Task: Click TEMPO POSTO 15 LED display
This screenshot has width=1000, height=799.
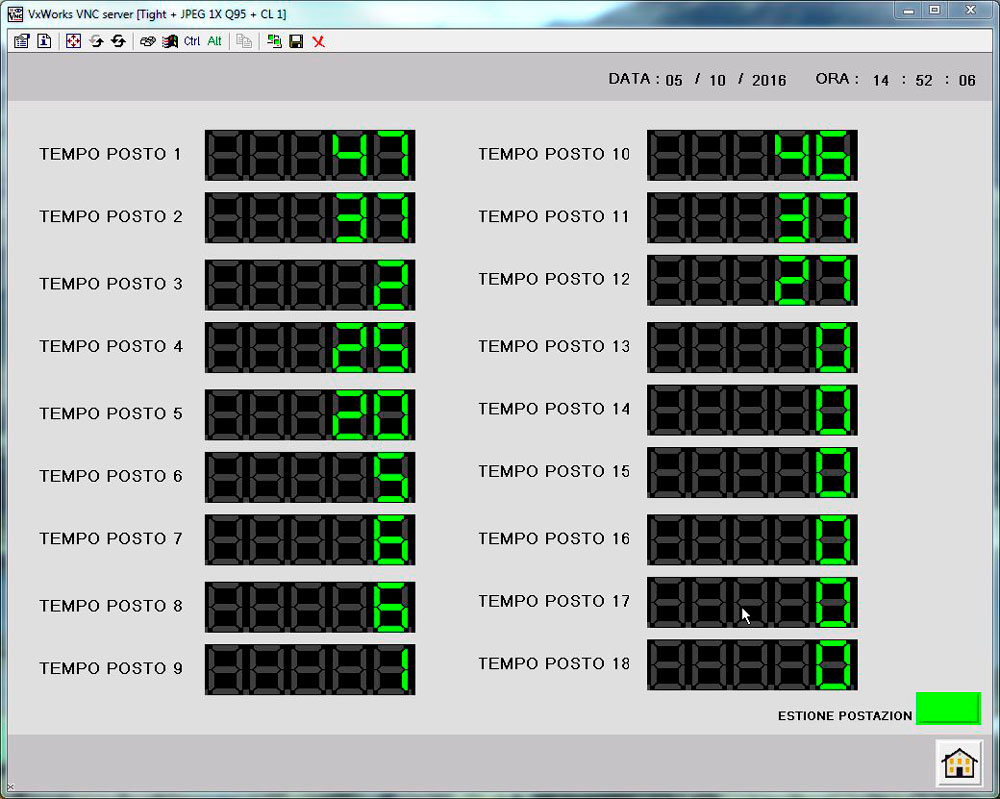Action: [753, 472]
